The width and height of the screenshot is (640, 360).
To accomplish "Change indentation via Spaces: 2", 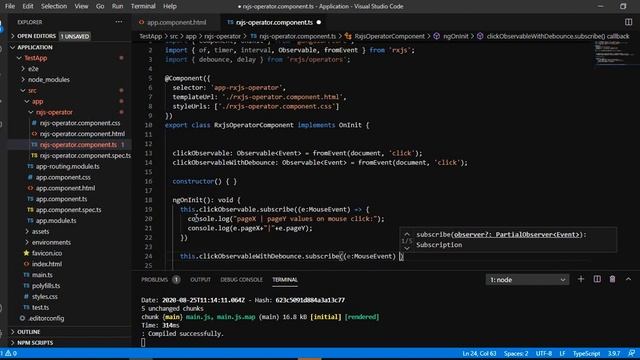I will pos(516,353).
